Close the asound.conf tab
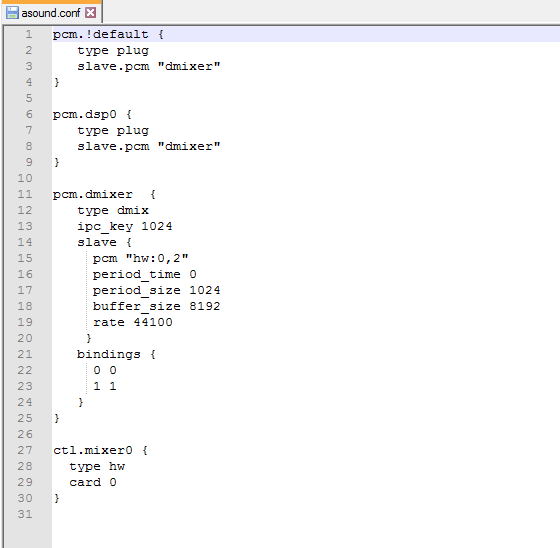Screen dimensions: 560x548 point(91,13)
